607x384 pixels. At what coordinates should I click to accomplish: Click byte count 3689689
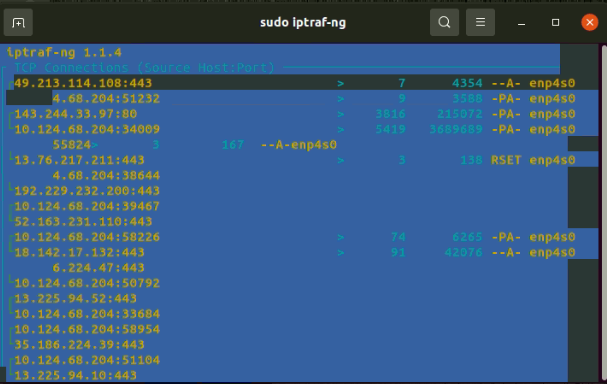tap(456, 129)
